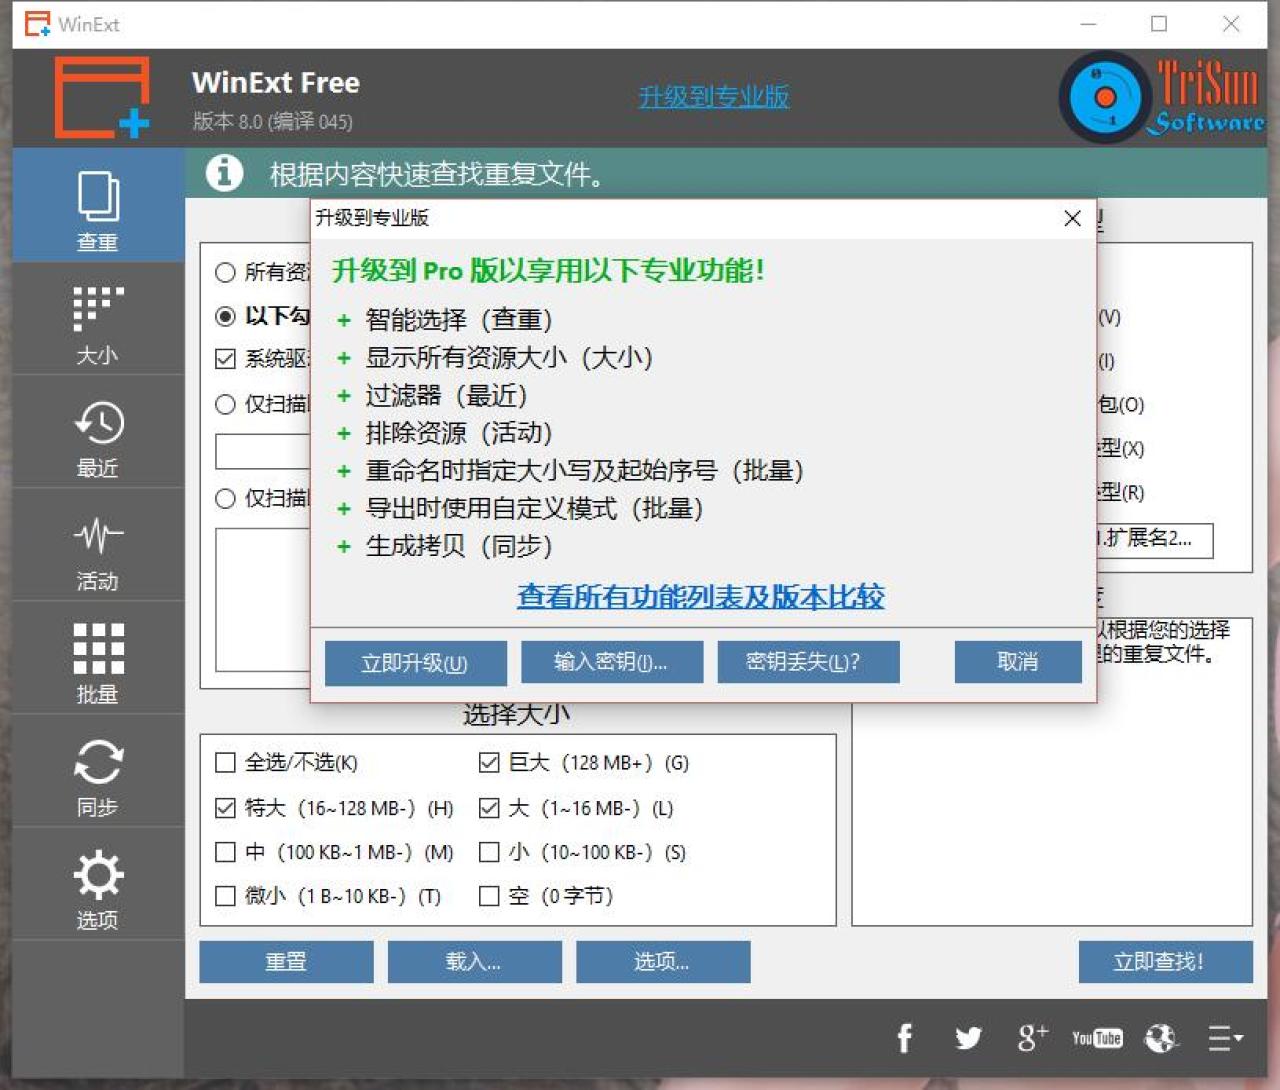Open the 最近 recent history sidebar icon
Screen dimensions: 1280x1090
[98, 436]
